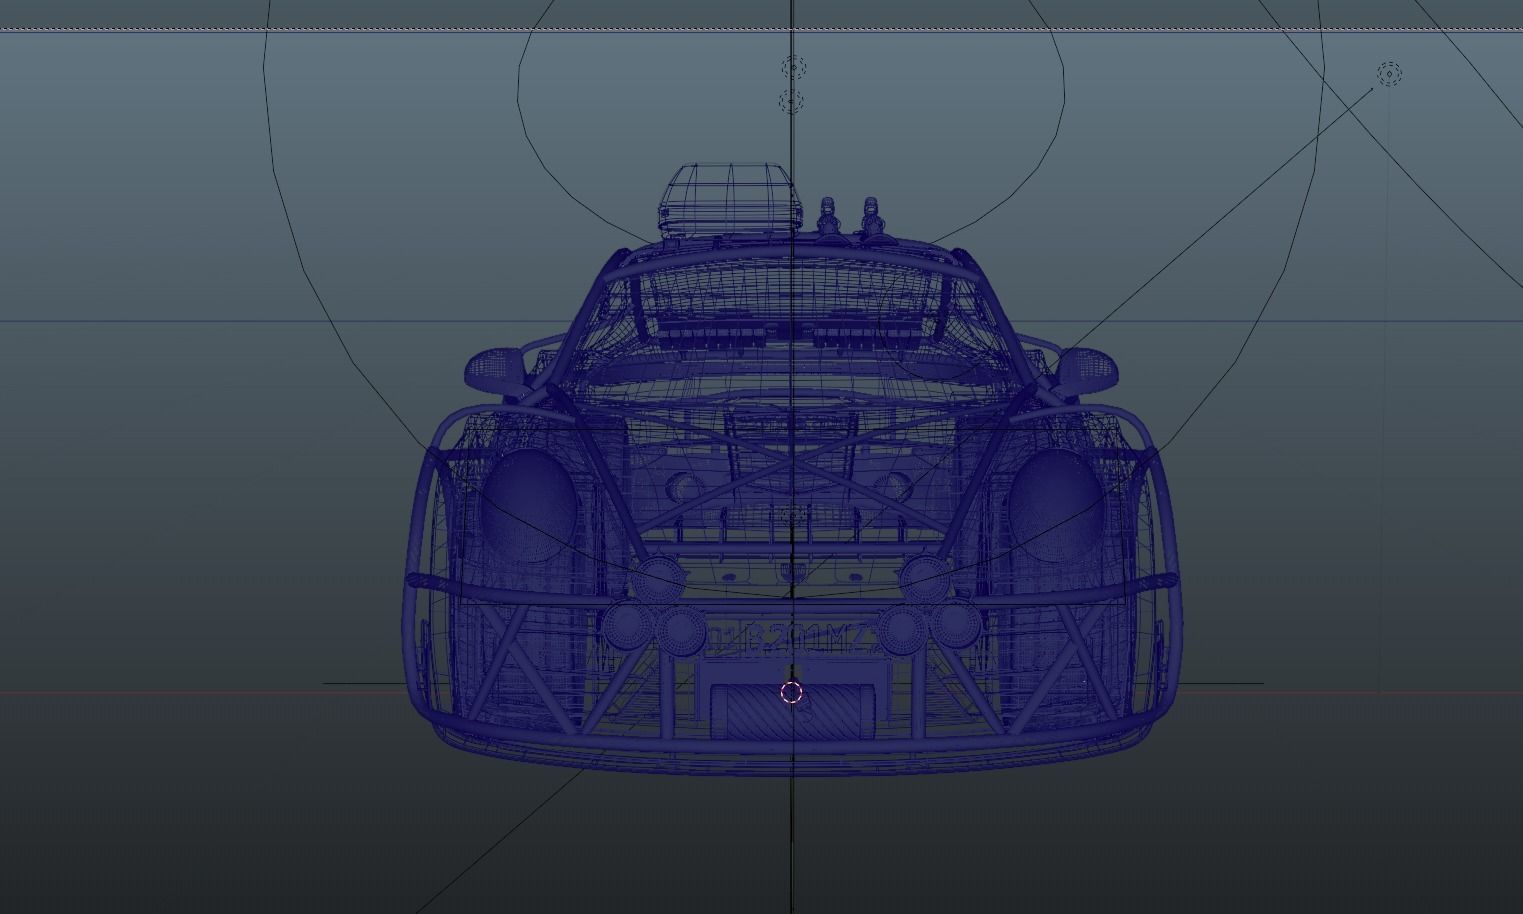
Task: Select the light object at far upper right
Action: pyautogui.click(x=1389, y=73)
